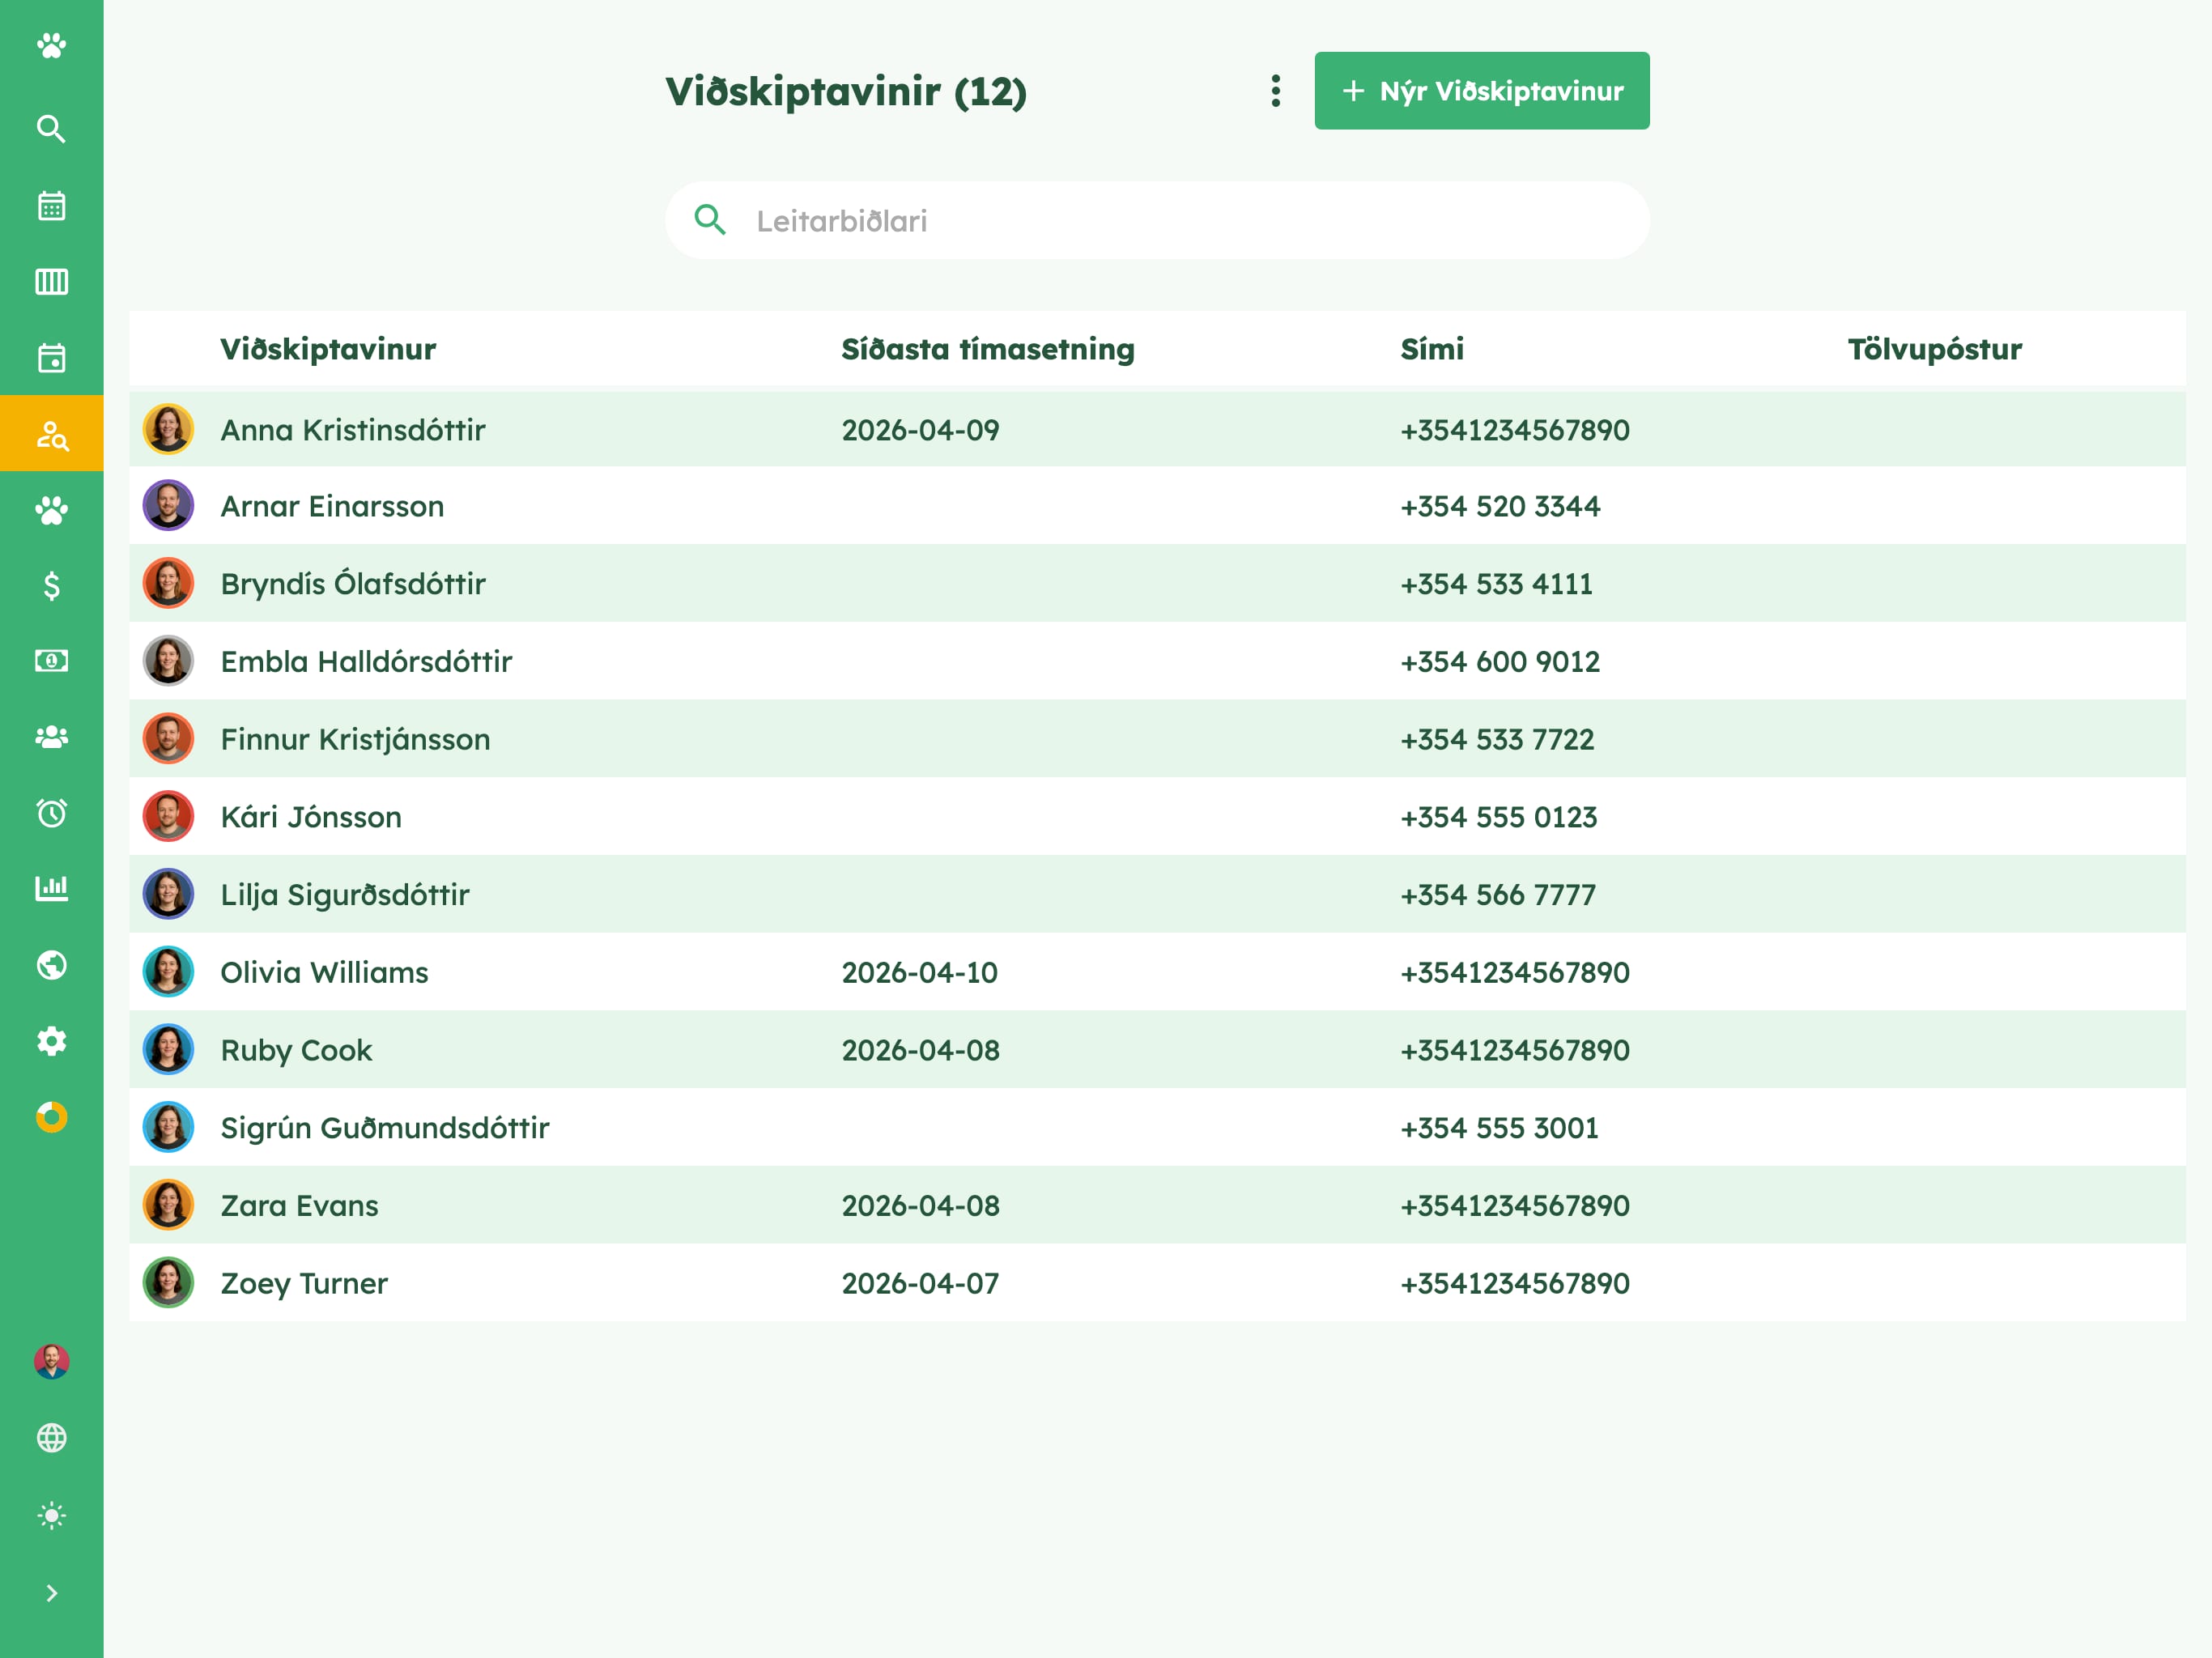2212x1658 pixels.
Task: Toggle the light/dark theme sun icon
Action: (x=51, y=1515)
